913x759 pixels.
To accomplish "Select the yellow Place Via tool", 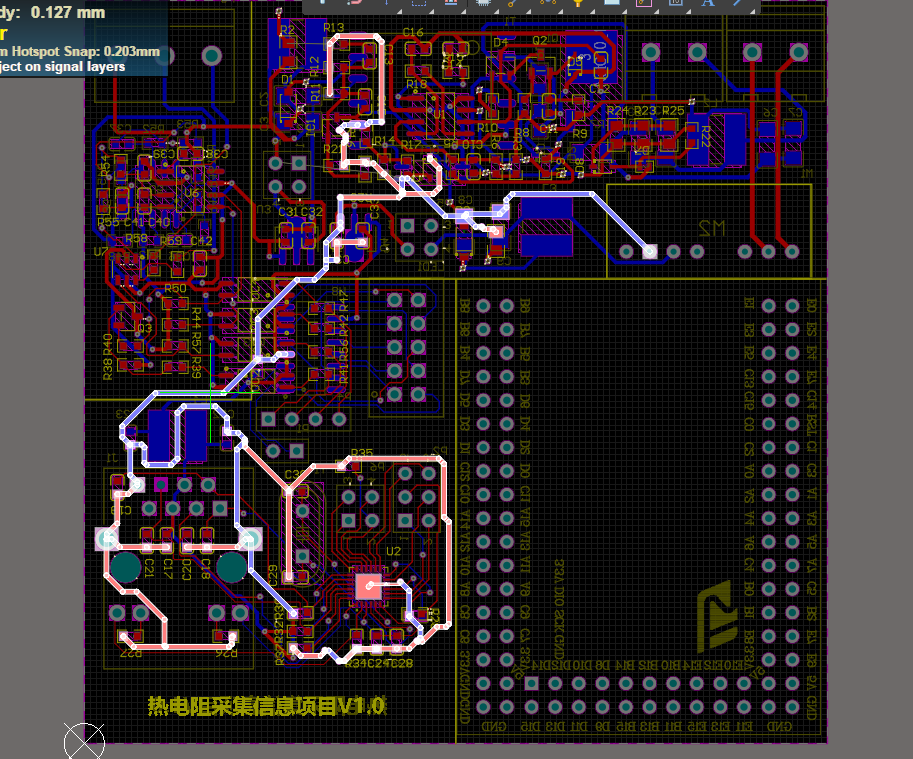I will 510,5.
